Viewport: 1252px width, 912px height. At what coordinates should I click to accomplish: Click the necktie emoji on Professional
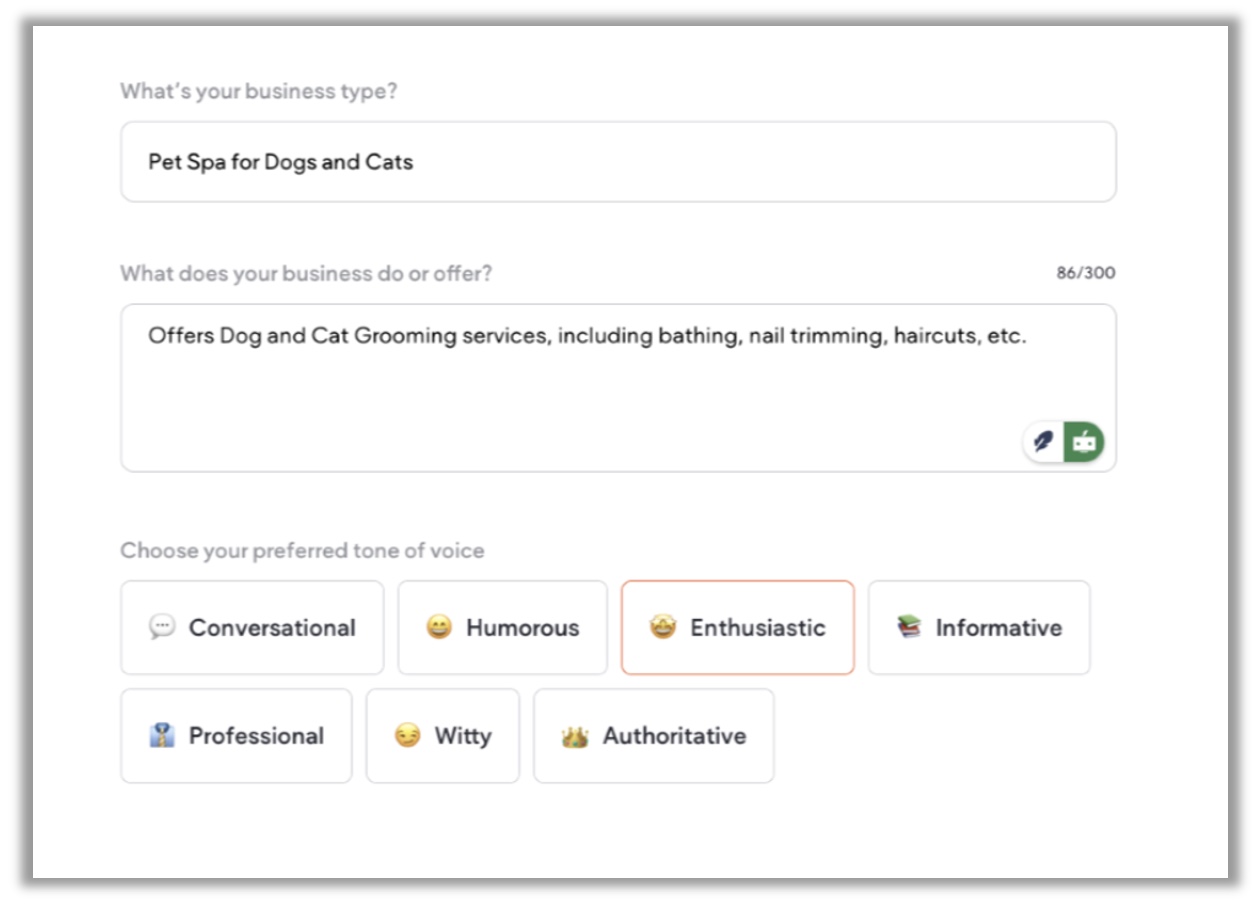[x=162, y=736]
